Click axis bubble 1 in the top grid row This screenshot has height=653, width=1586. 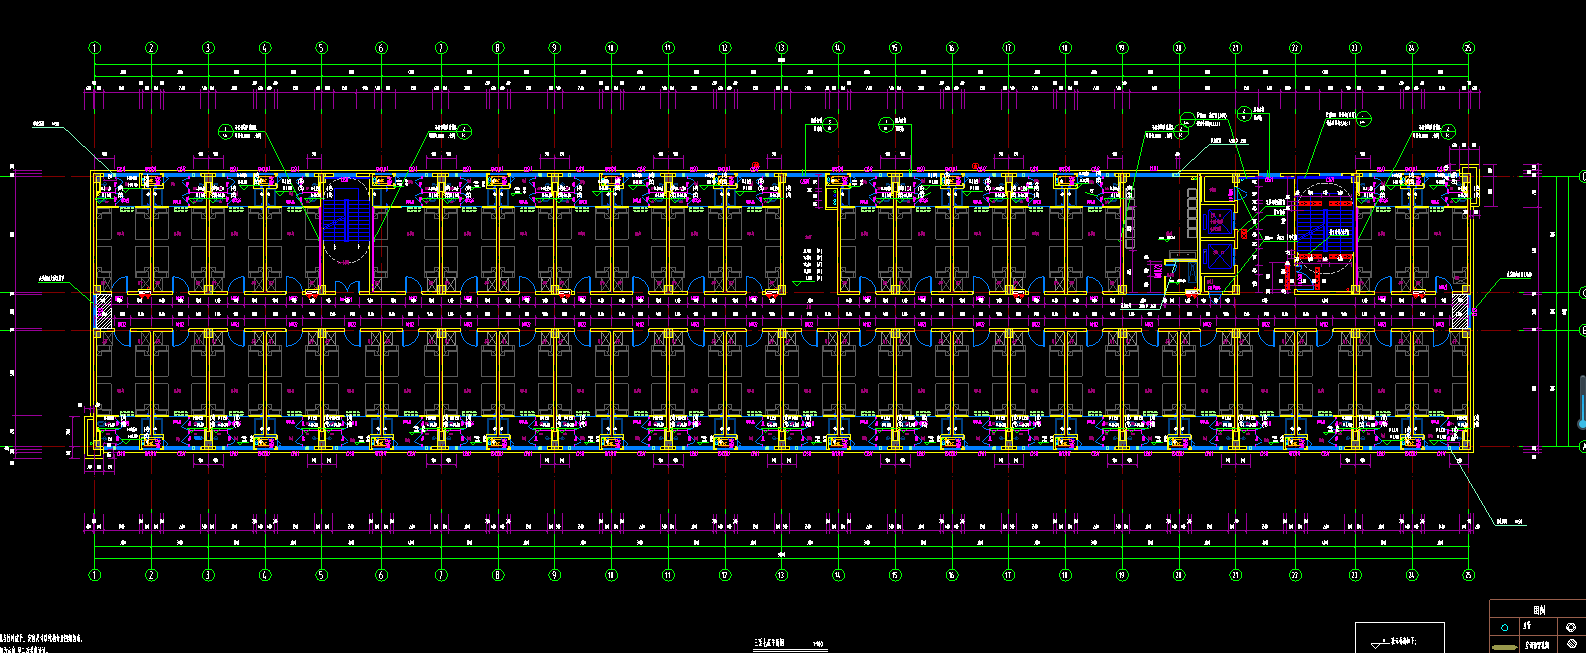click(x=95, y=47)
